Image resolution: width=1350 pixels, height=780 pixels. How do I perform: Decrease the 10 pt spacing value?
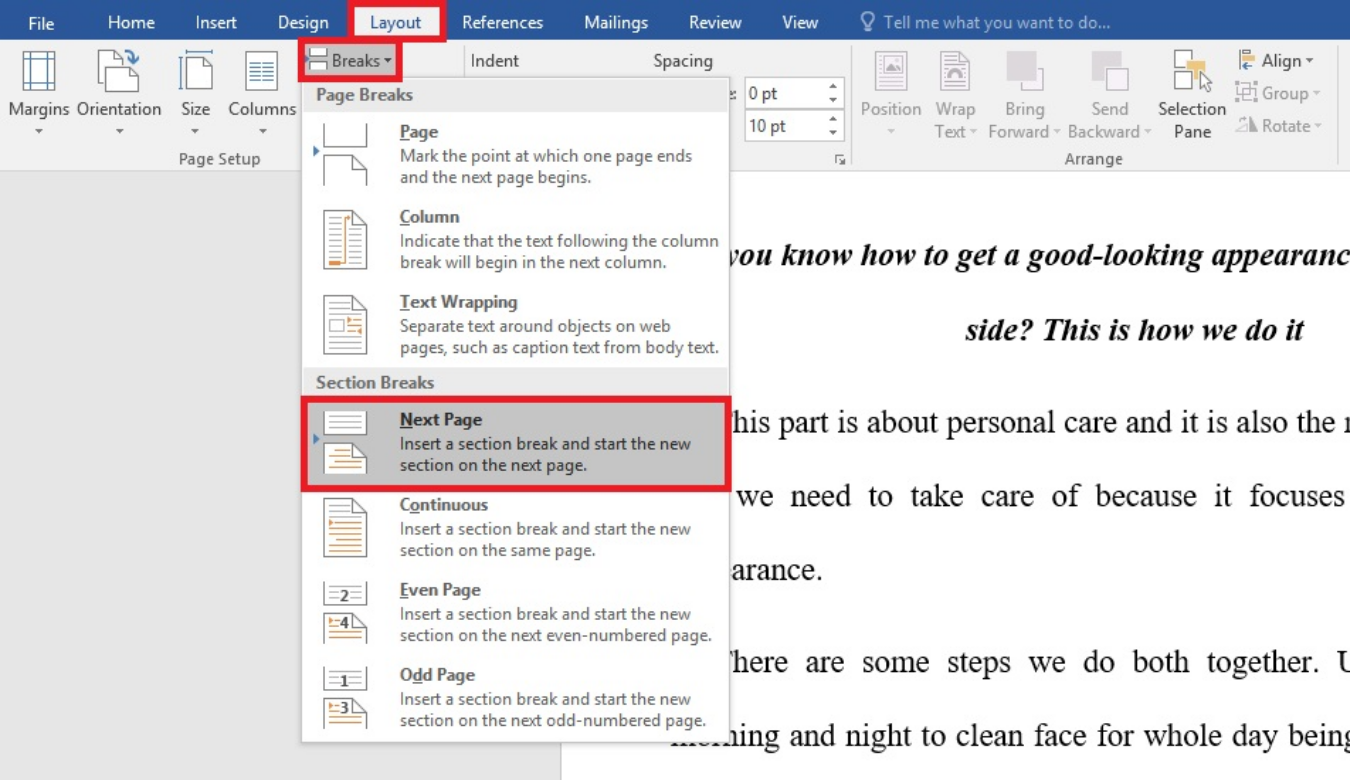point(834,133)
